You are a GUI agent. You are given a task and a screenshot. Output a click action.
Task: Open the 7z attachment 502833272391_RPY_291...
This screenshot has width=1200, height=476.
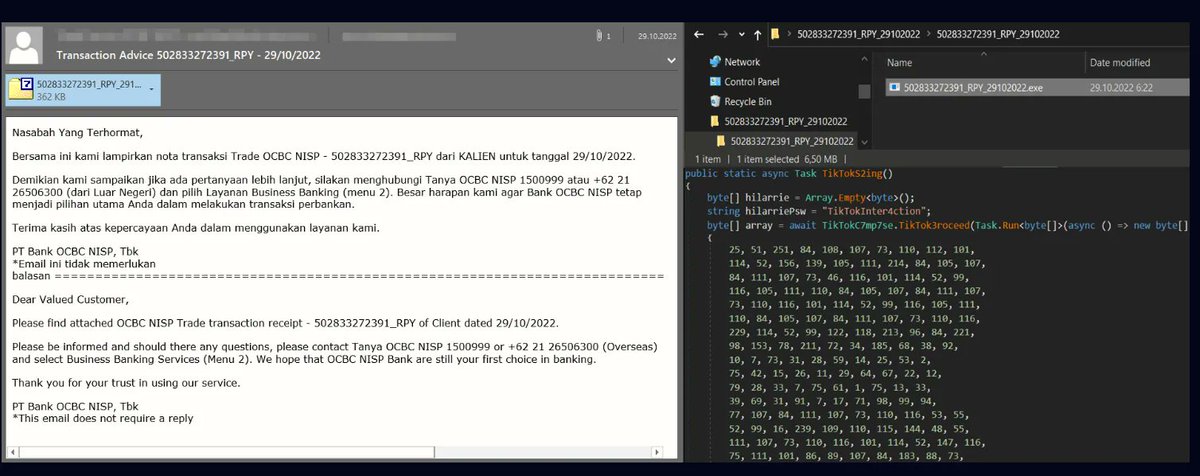pos(82,90)
